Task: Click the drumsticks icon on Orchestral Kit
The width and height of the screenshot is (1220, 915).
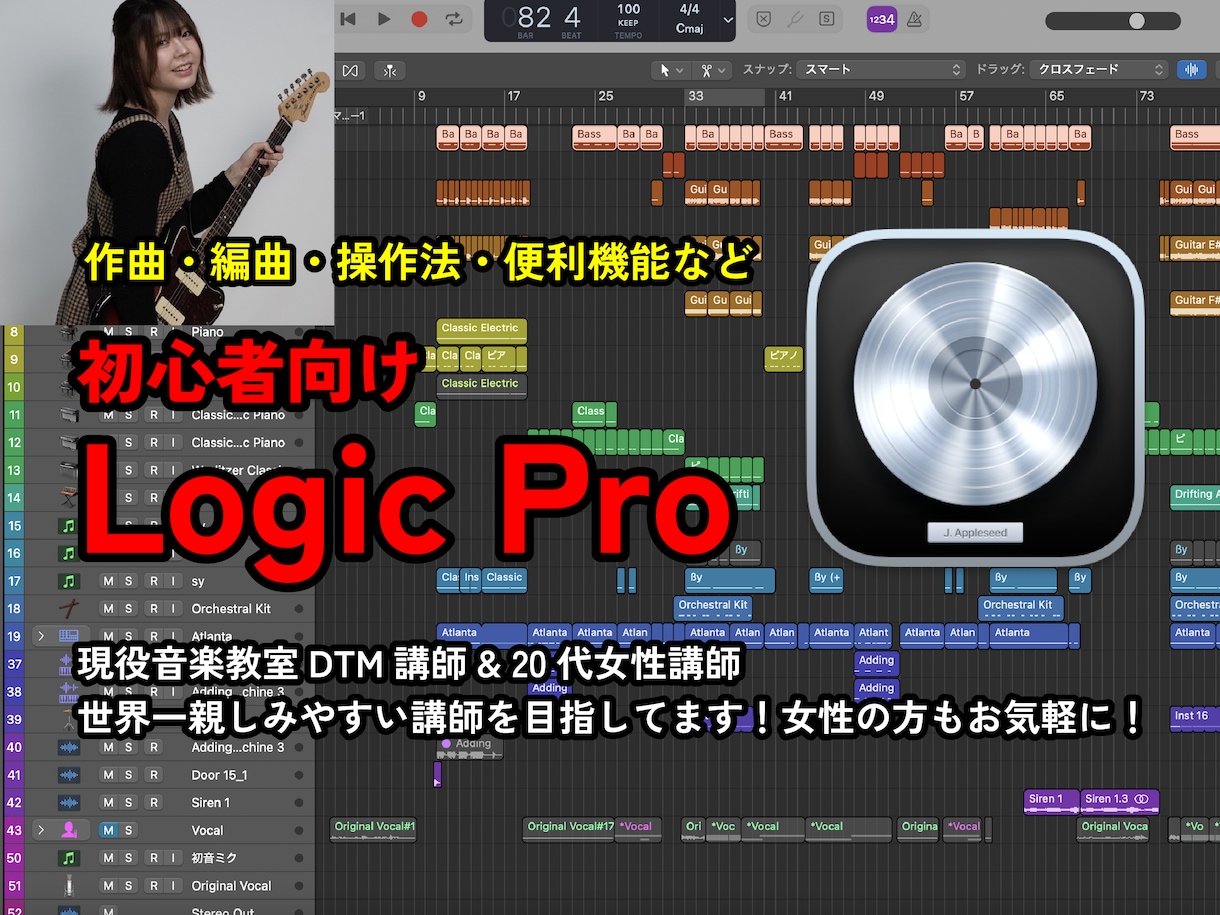Action: click(x=69, y=608)
